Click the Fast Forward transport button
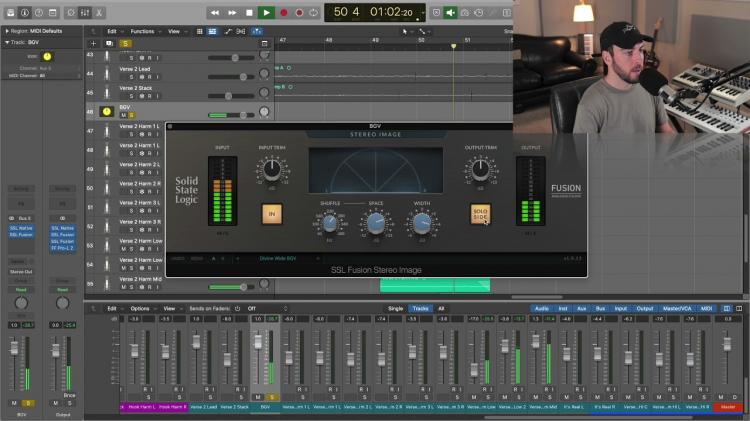The height and width of the screenshot is (421, 750). click(x=232, y=12)
